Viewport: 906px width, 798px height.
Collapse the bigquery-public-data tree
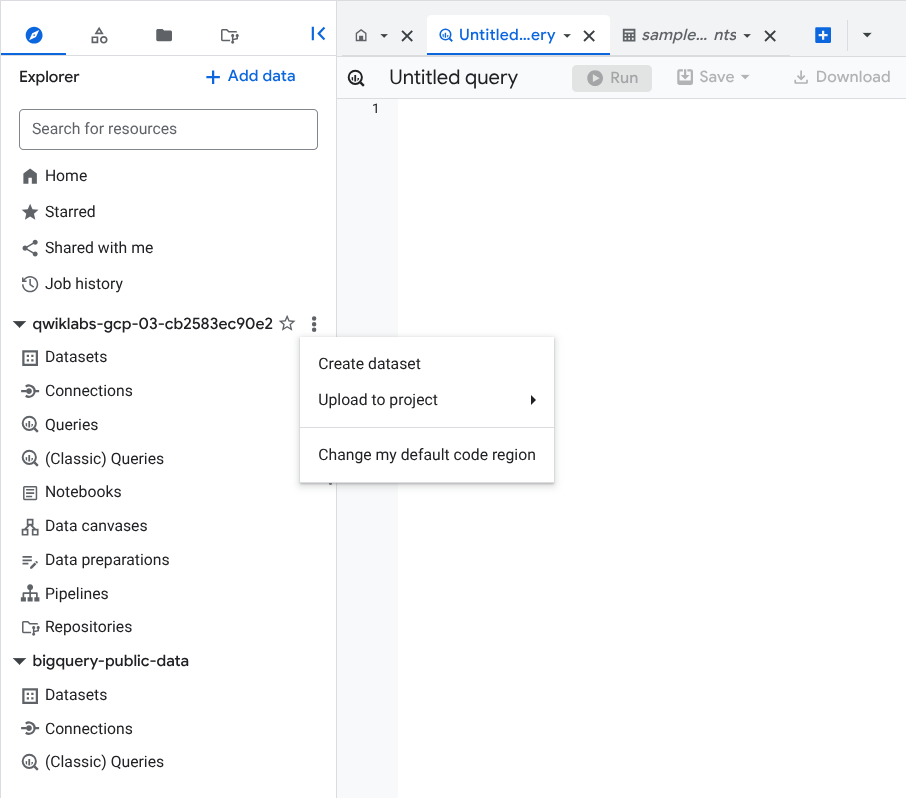18,660
